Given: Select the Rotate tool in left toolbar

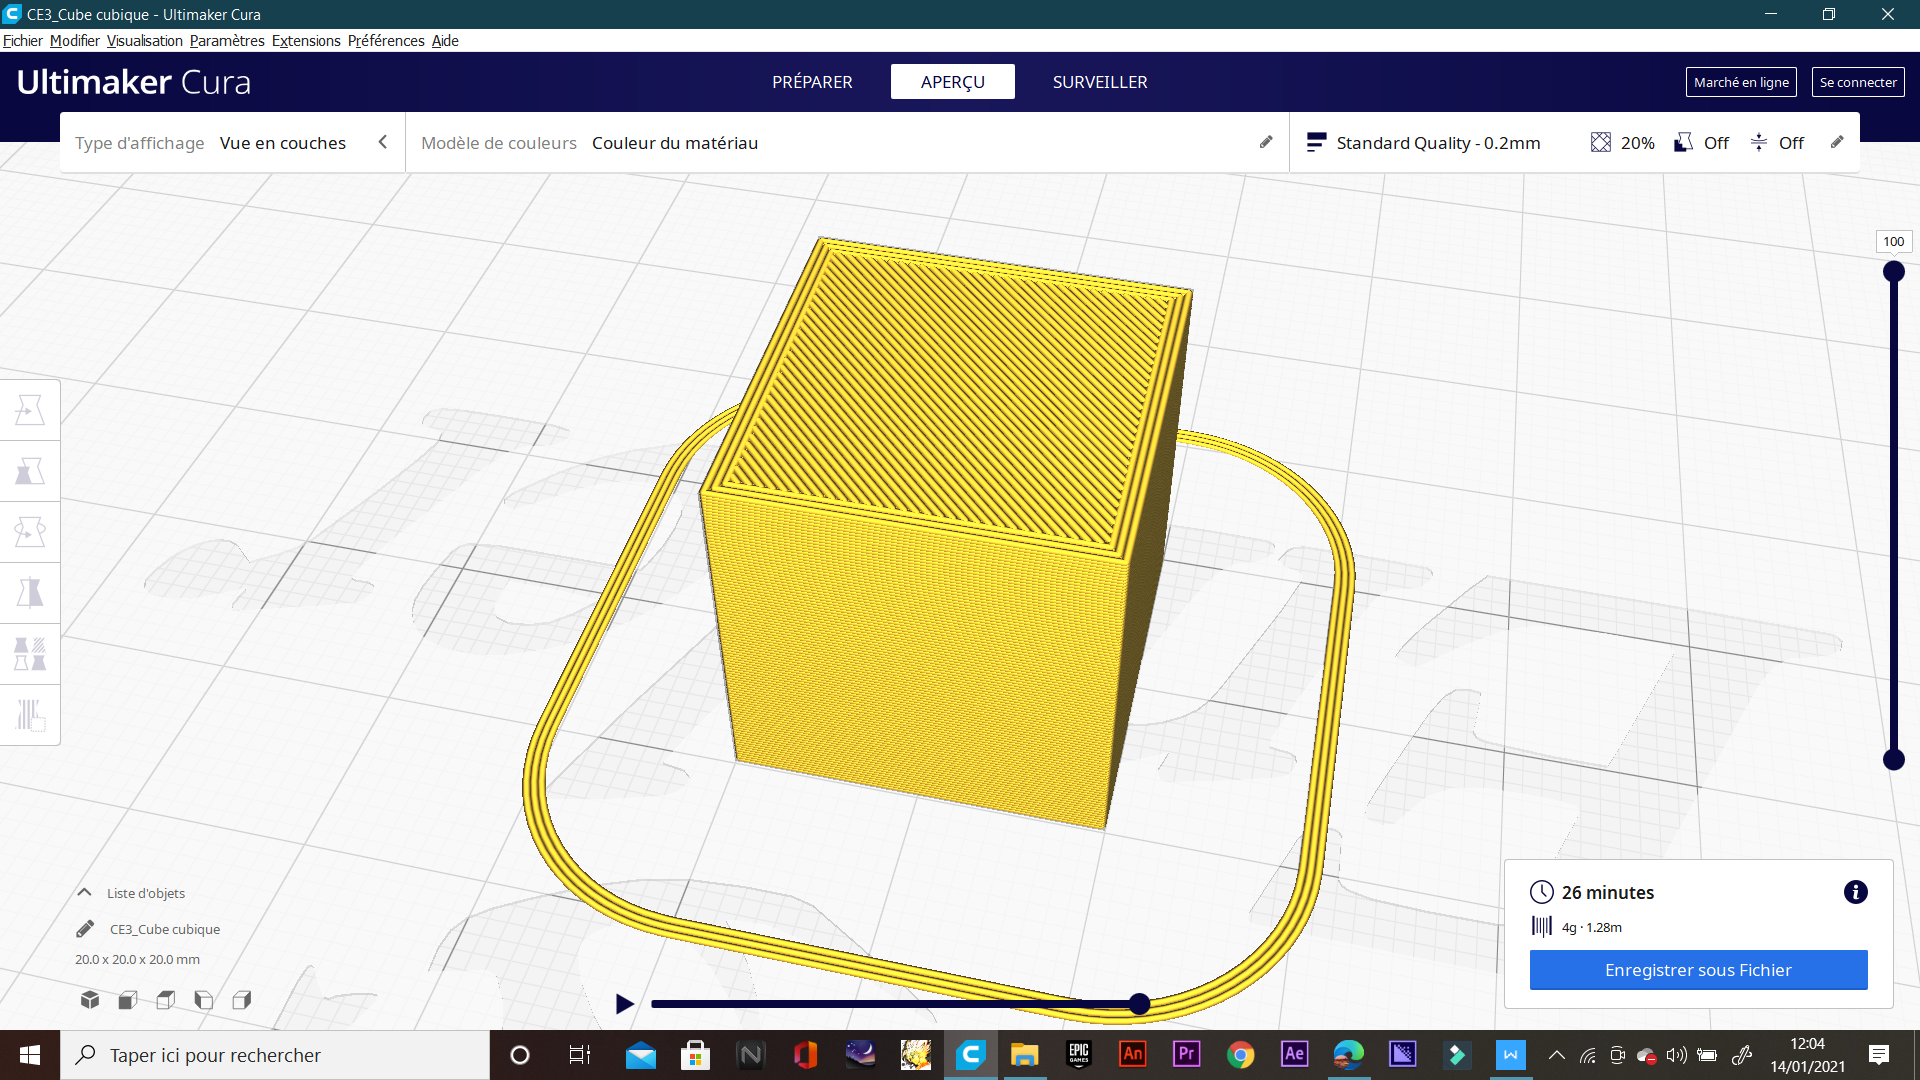Looking at the screenshot, I should coord(30,532).
